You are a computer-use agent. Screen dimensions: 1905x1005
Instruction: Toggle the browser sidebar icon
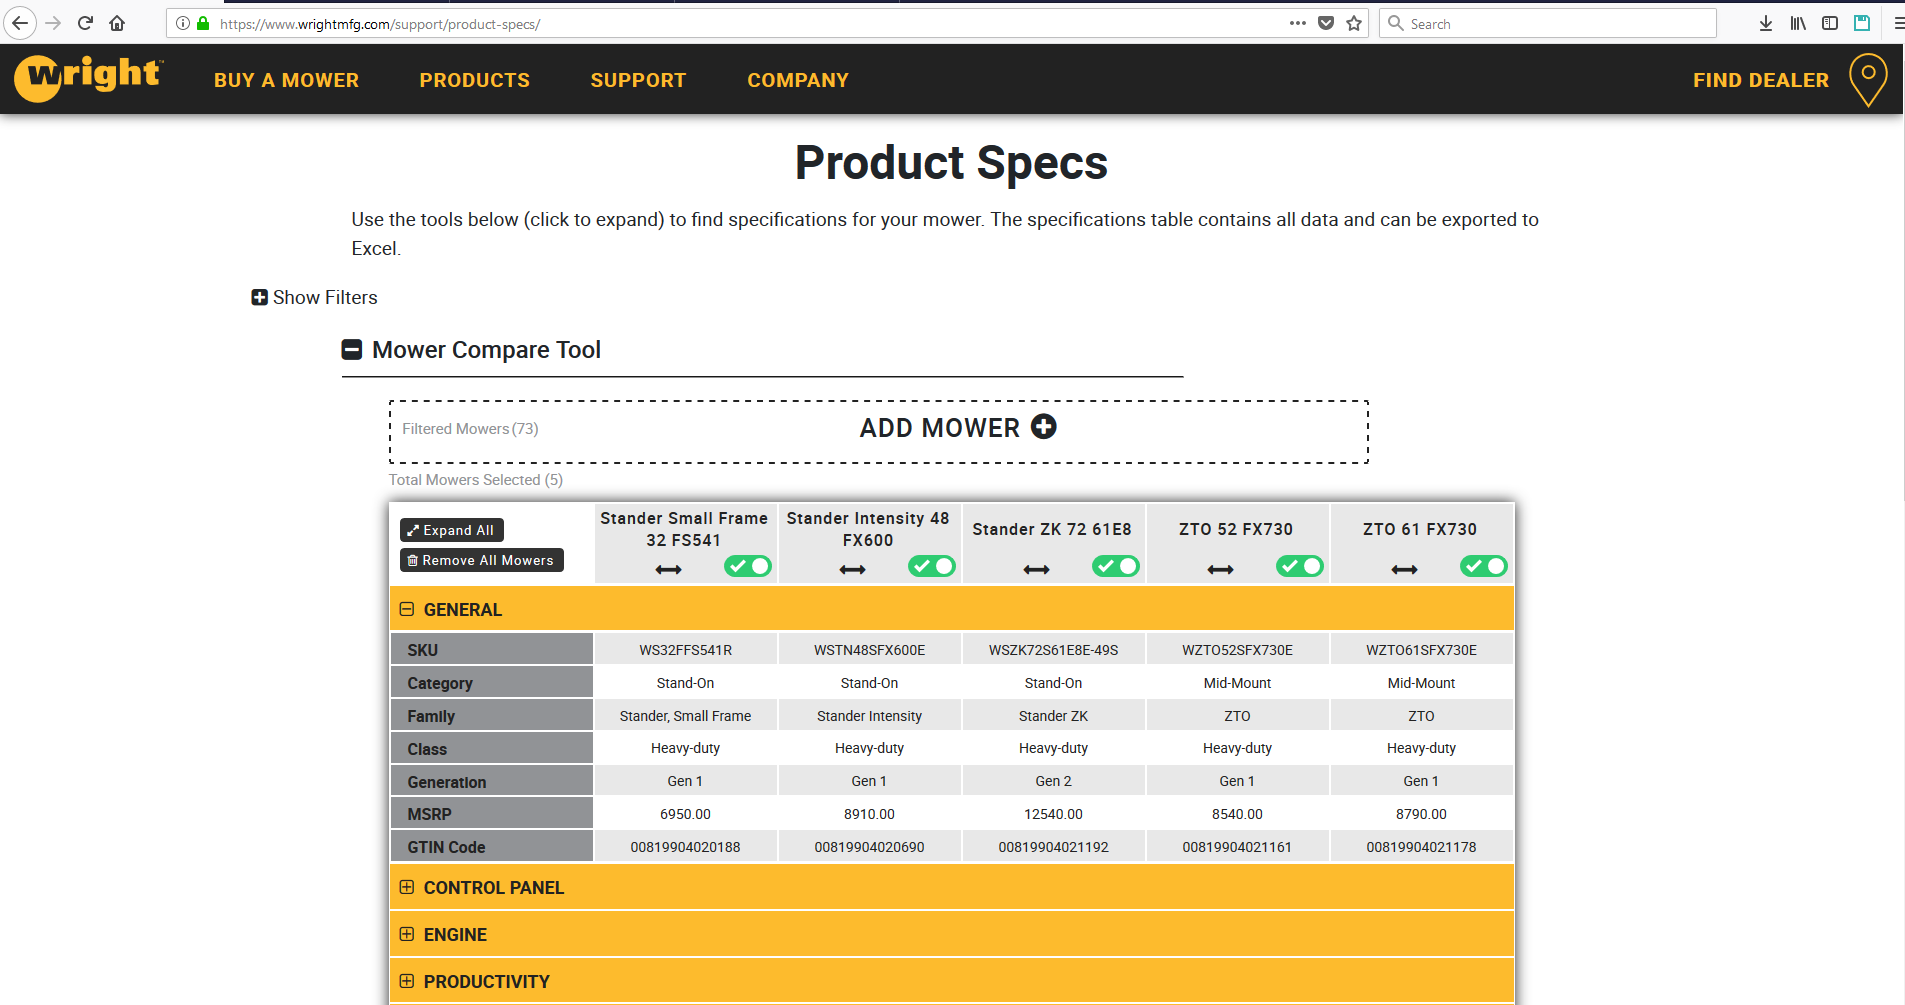1830,23
